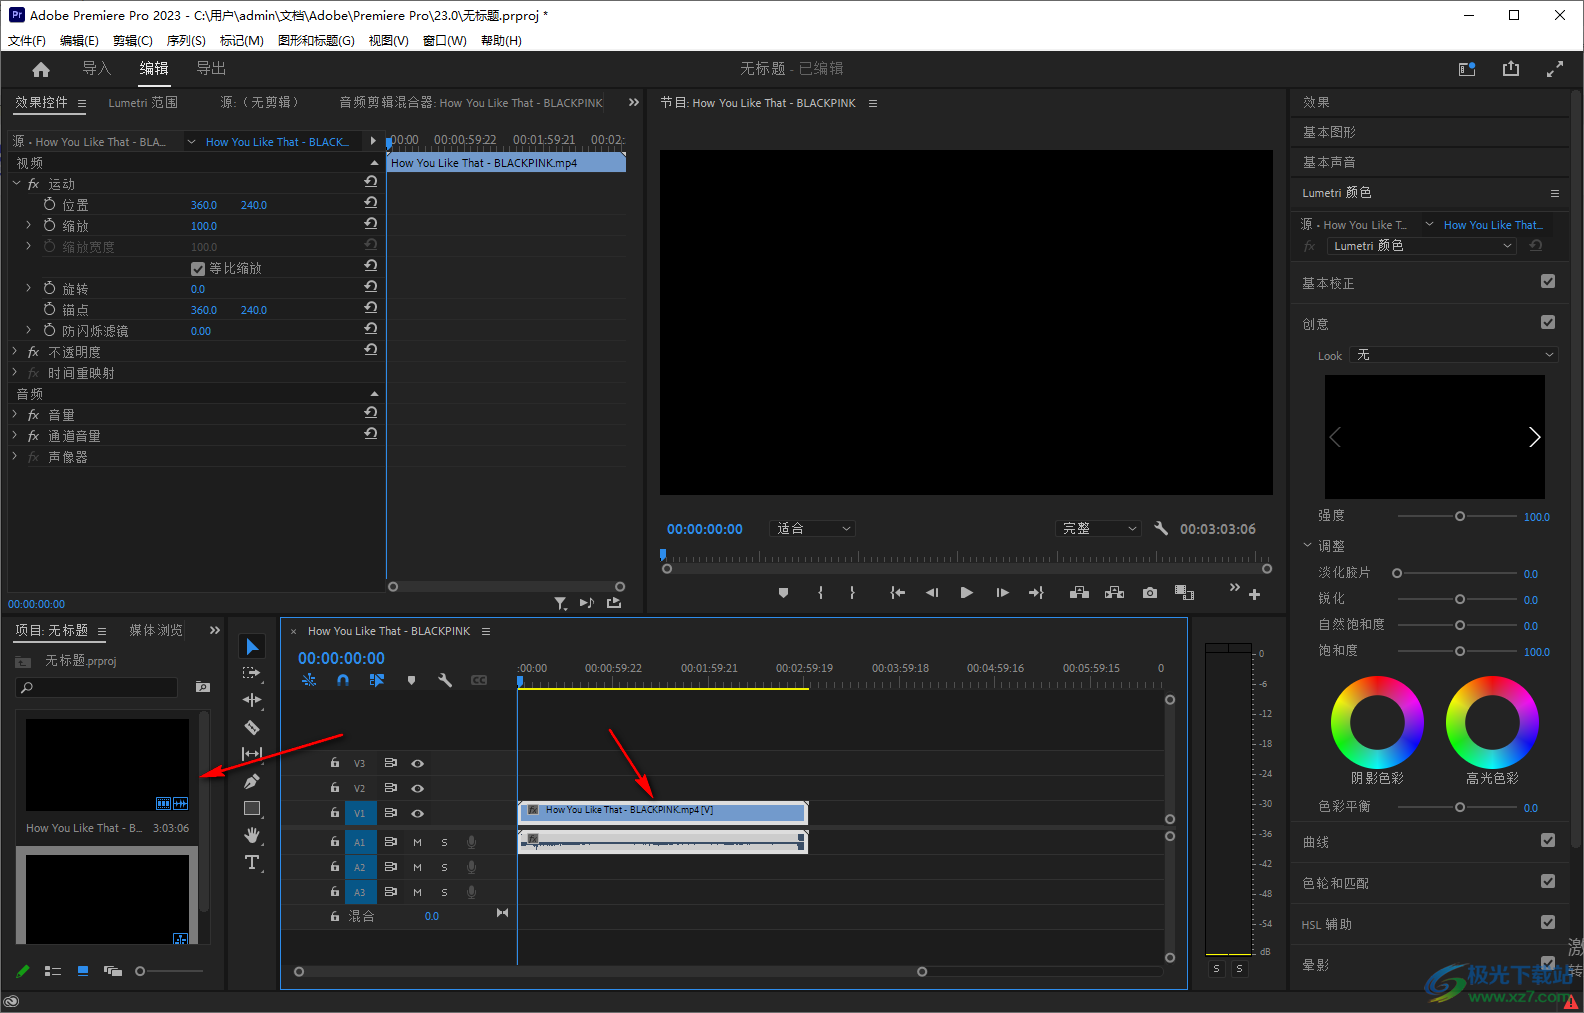Screen dimensions: 1584x1013
Task: Open the Lumetri Color effect dropdown
Action: tap(1422, 246)
